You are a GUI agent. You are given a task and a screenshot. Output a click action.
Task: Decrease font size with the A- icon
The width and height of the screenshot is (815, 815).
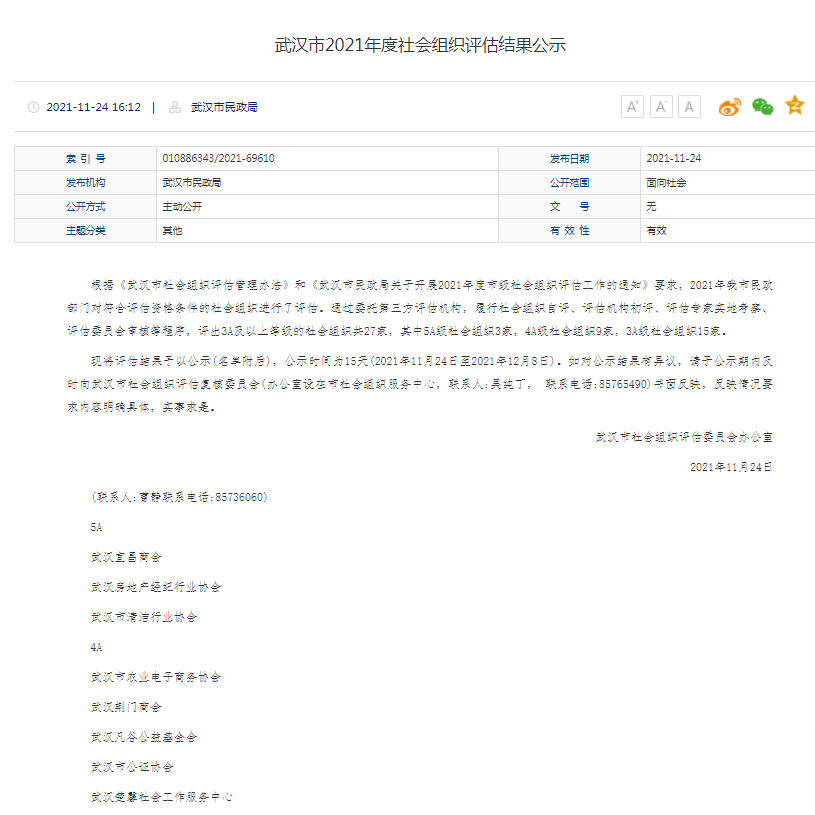pyautogui.click(x=661, y=107)
